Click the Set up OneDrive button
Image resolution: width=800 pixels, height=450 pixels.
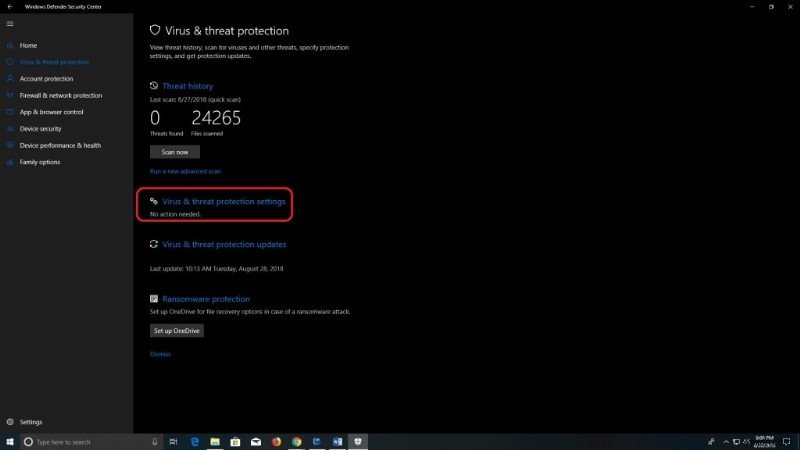(x=177, y=331)
